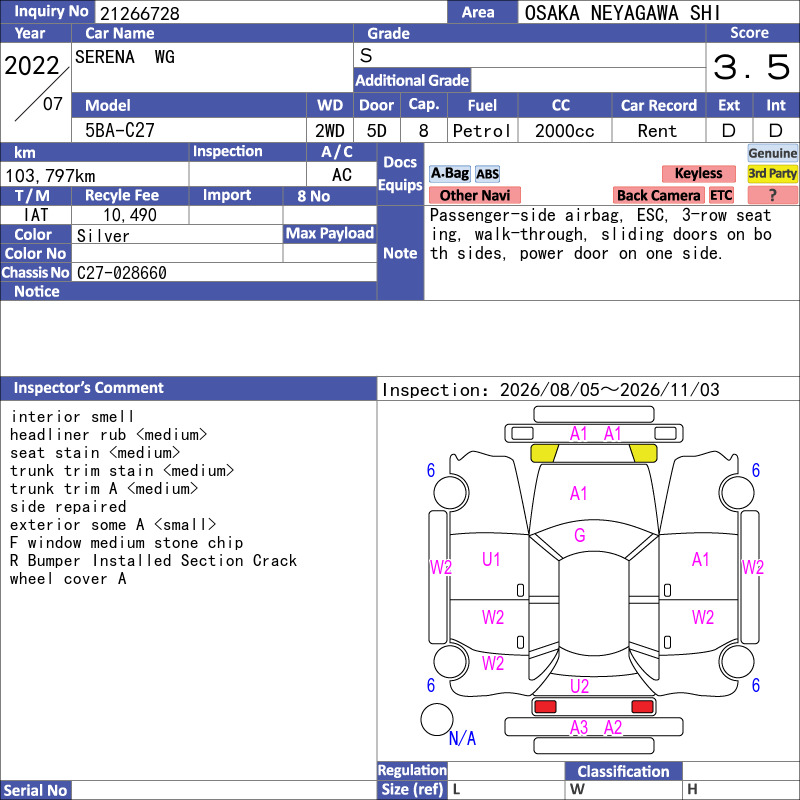The image size is (800, 800).
Task: Click the color value Silver
Action: coord(103,236)
